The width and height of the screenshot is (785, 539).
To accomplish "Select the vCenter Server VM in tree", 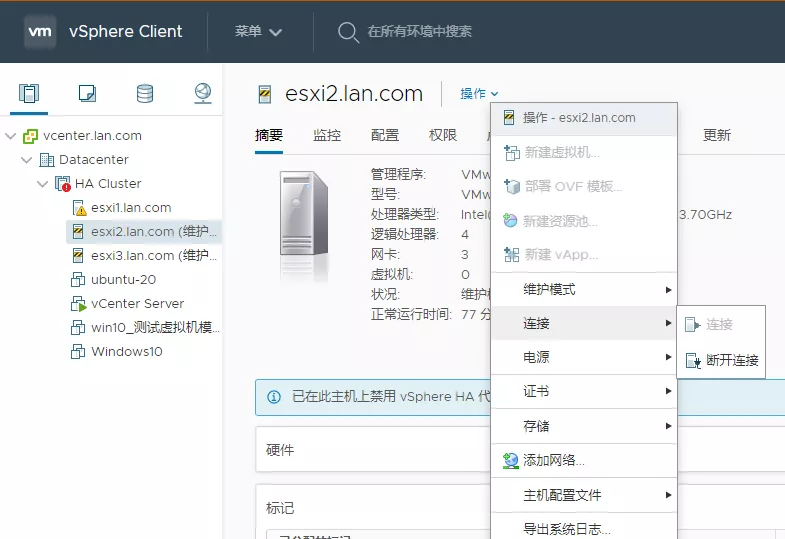I will click(x=137, y=304).
